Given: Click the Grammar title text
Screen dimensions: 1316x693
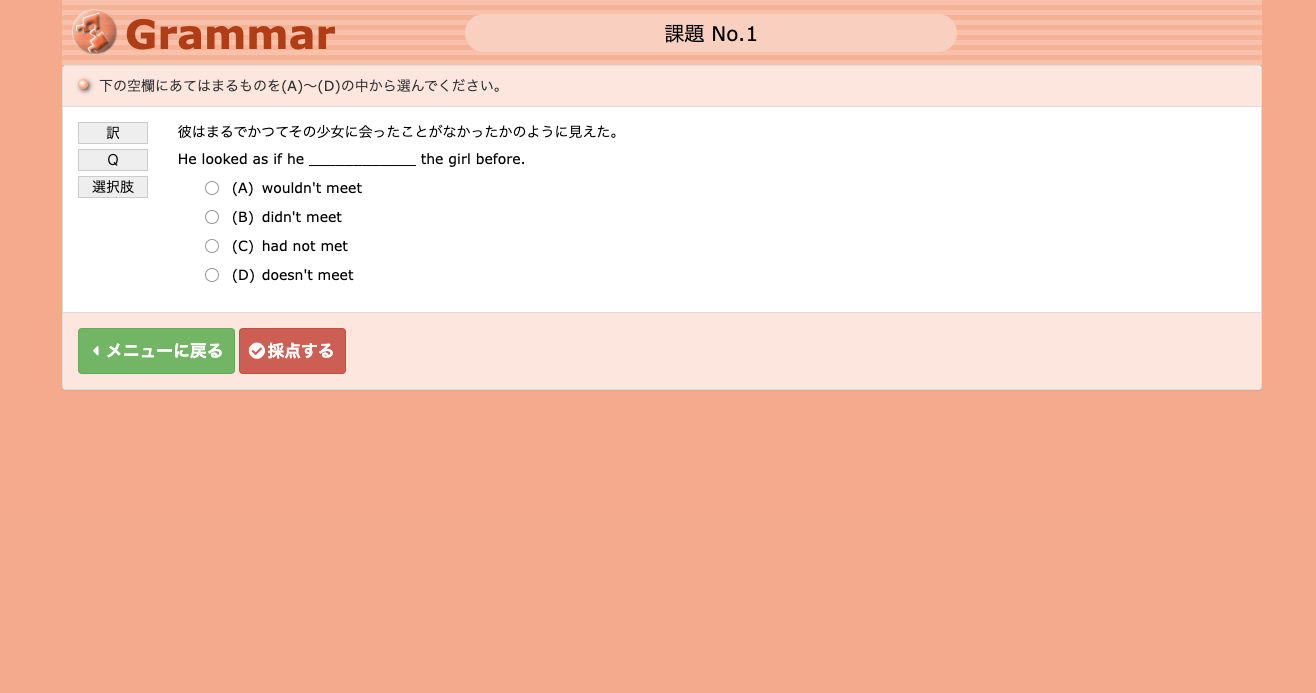Looking at the screenshot, I should [x=230, y=35].
